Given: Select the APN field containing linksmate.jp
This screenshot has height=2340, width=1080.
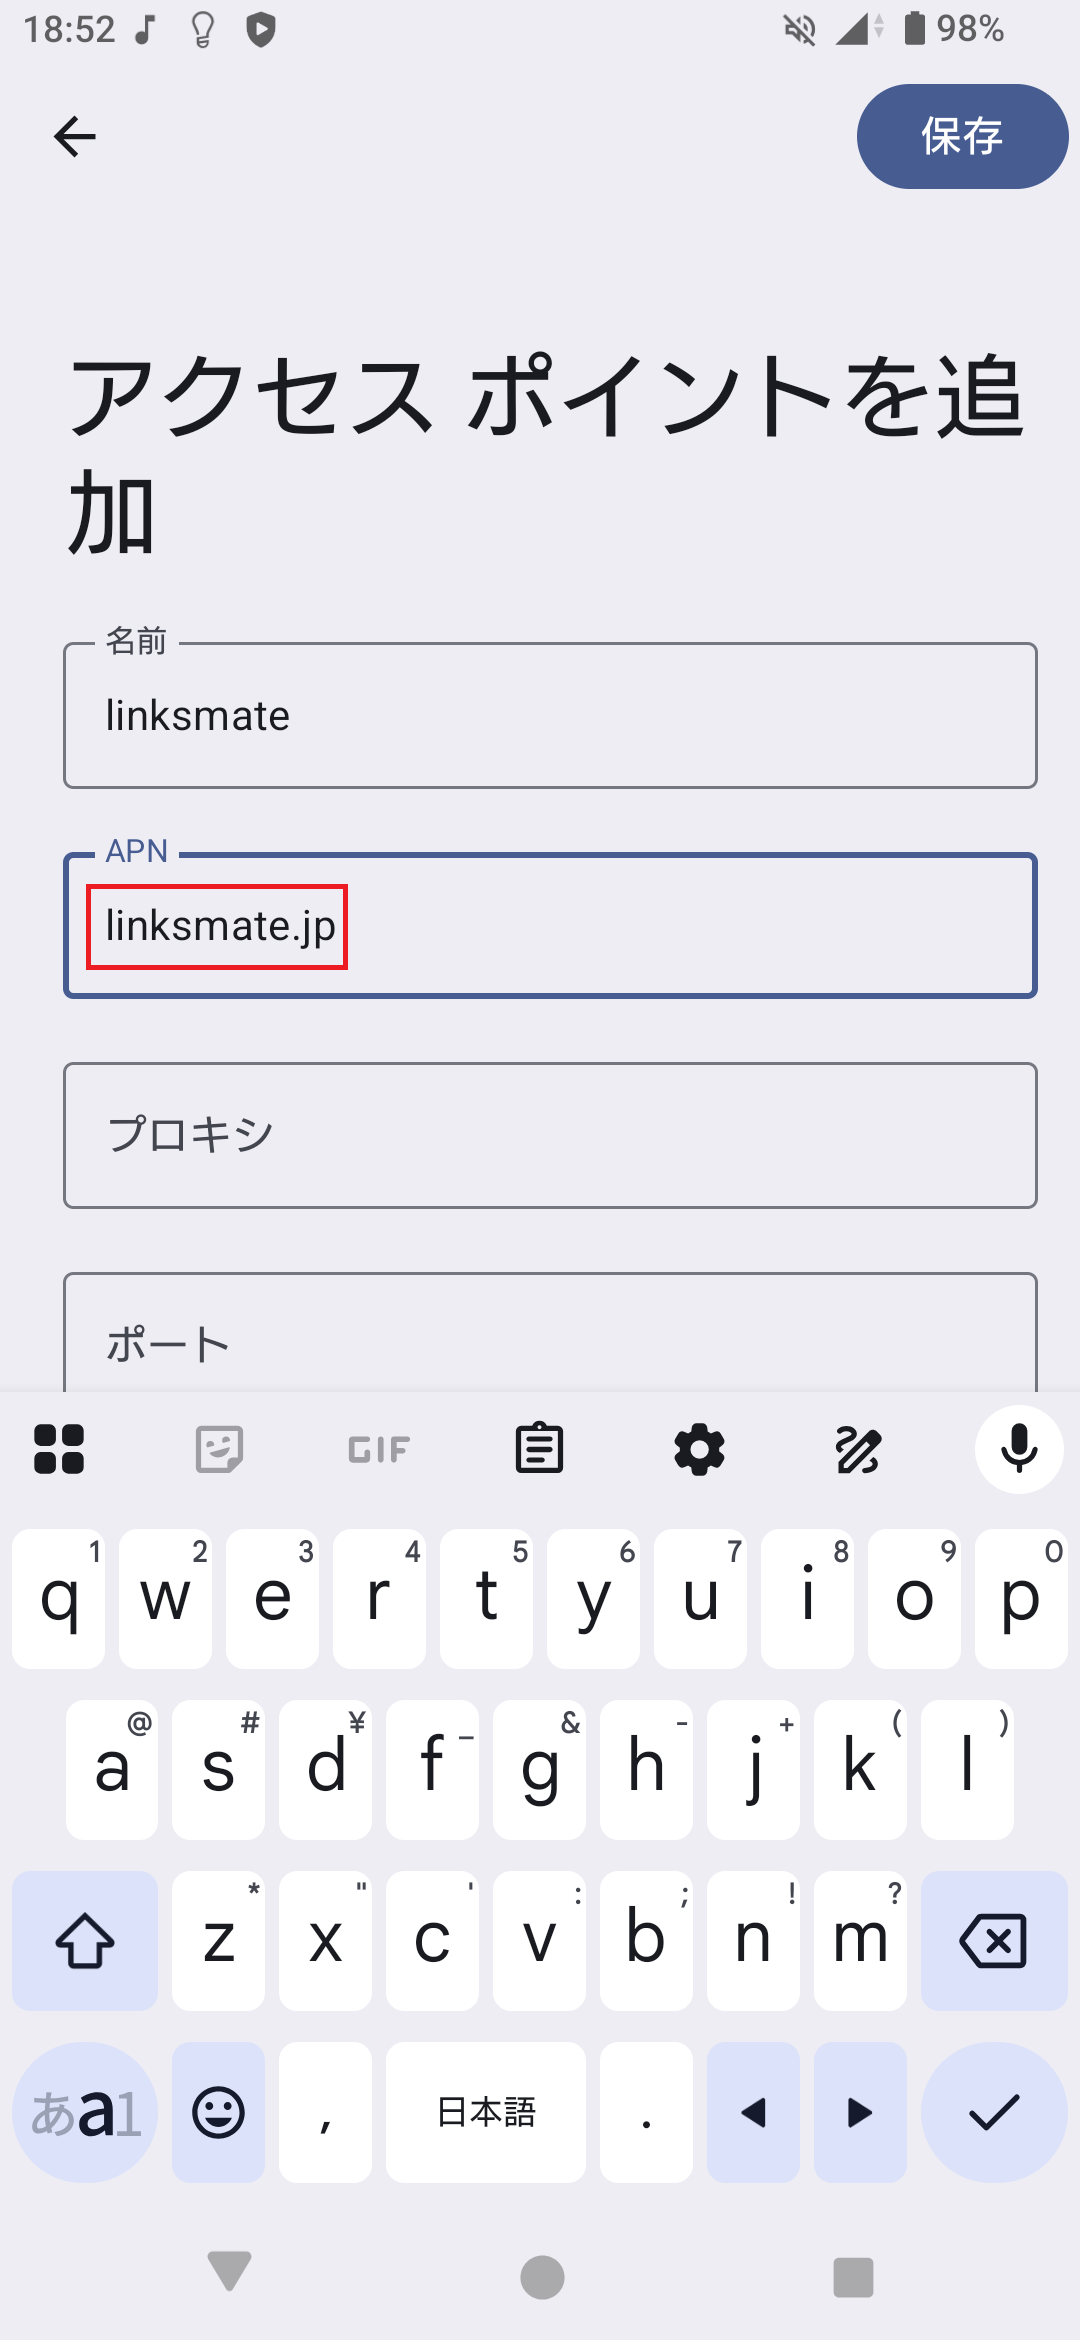Looking at the screenshot, I should click(x=549, y=924).
